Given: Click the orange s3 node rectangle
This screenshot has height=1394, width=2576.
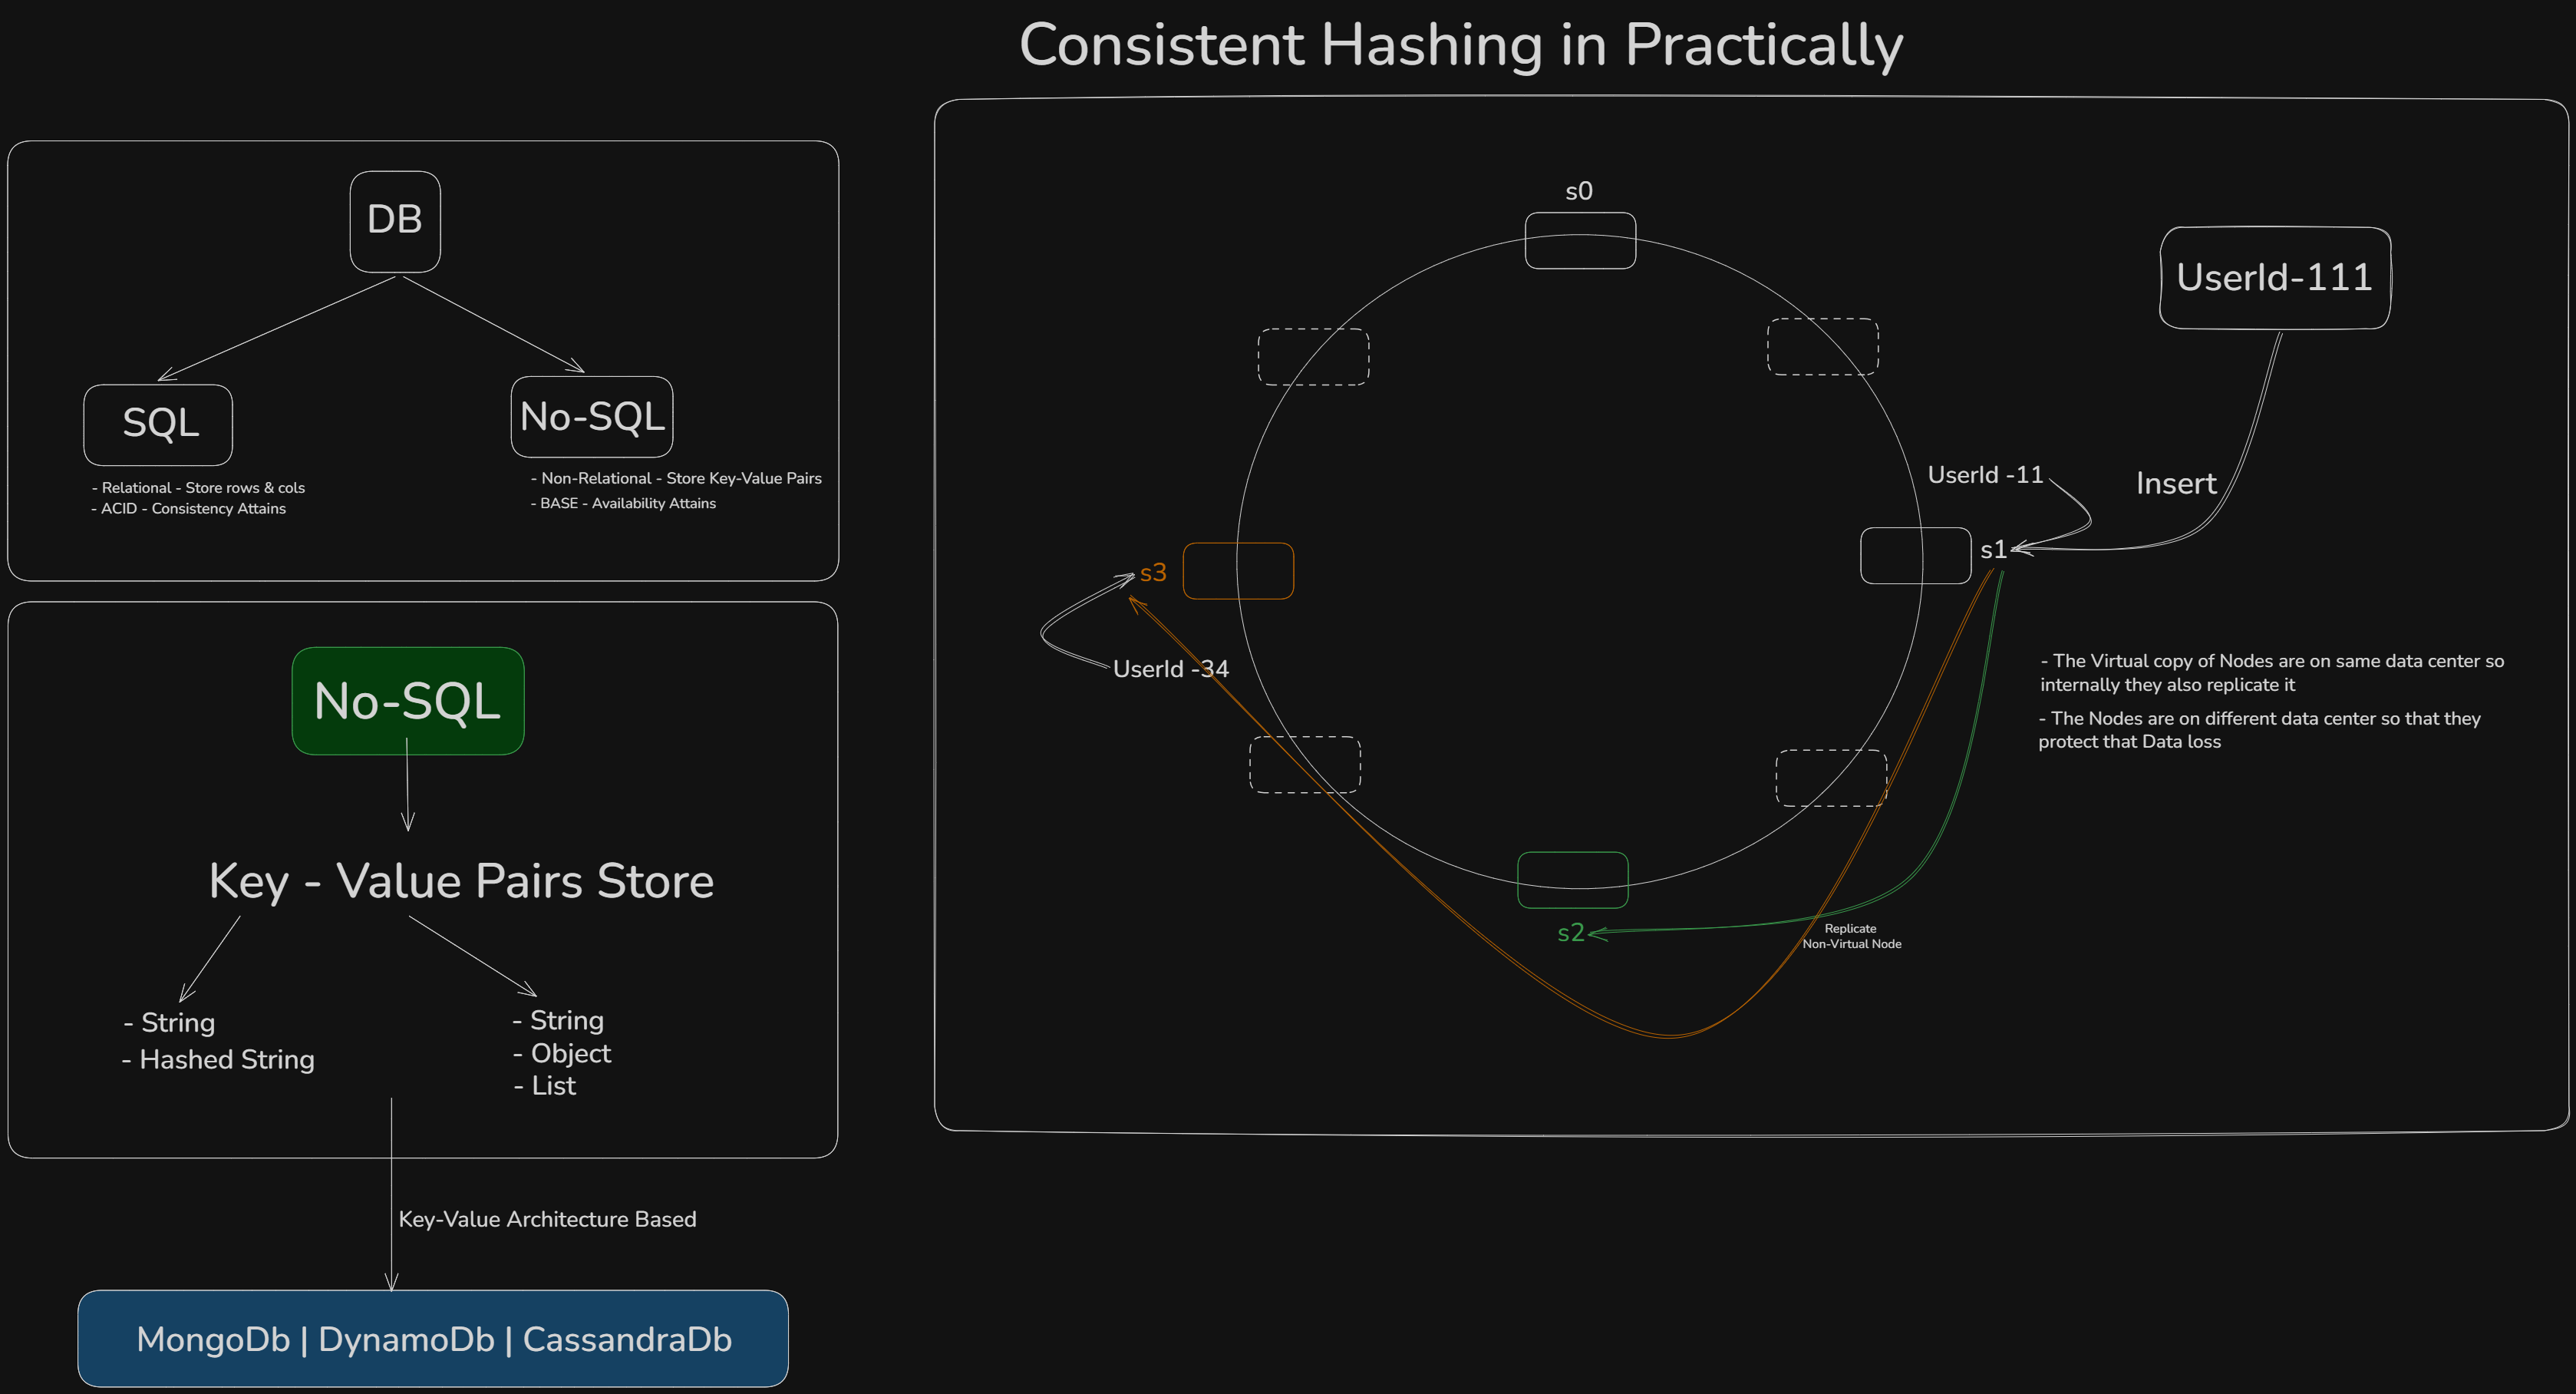Looking at the screenshot, I should pos(1238,571).
